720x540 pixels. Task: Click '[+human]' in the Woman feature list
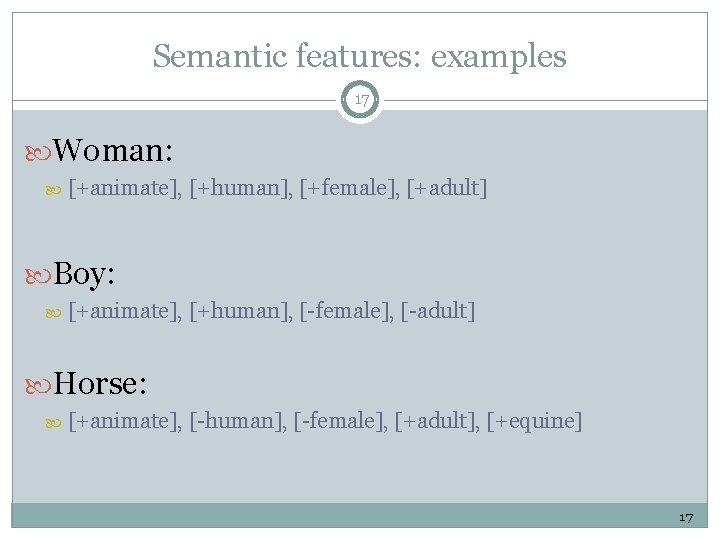(x=240, y=189)
